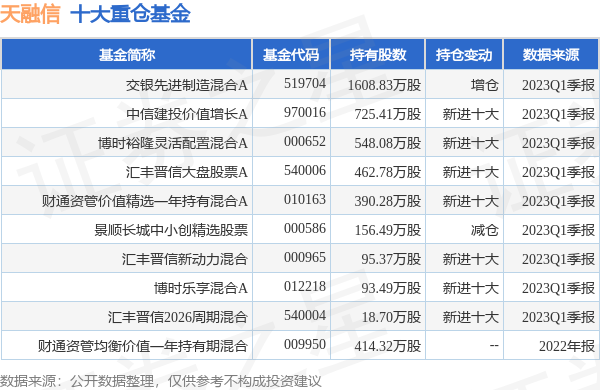Click fund name 博时乐享混合A
Screen dimensions: 600x390
pyautogui.click(x=201, y=288)
